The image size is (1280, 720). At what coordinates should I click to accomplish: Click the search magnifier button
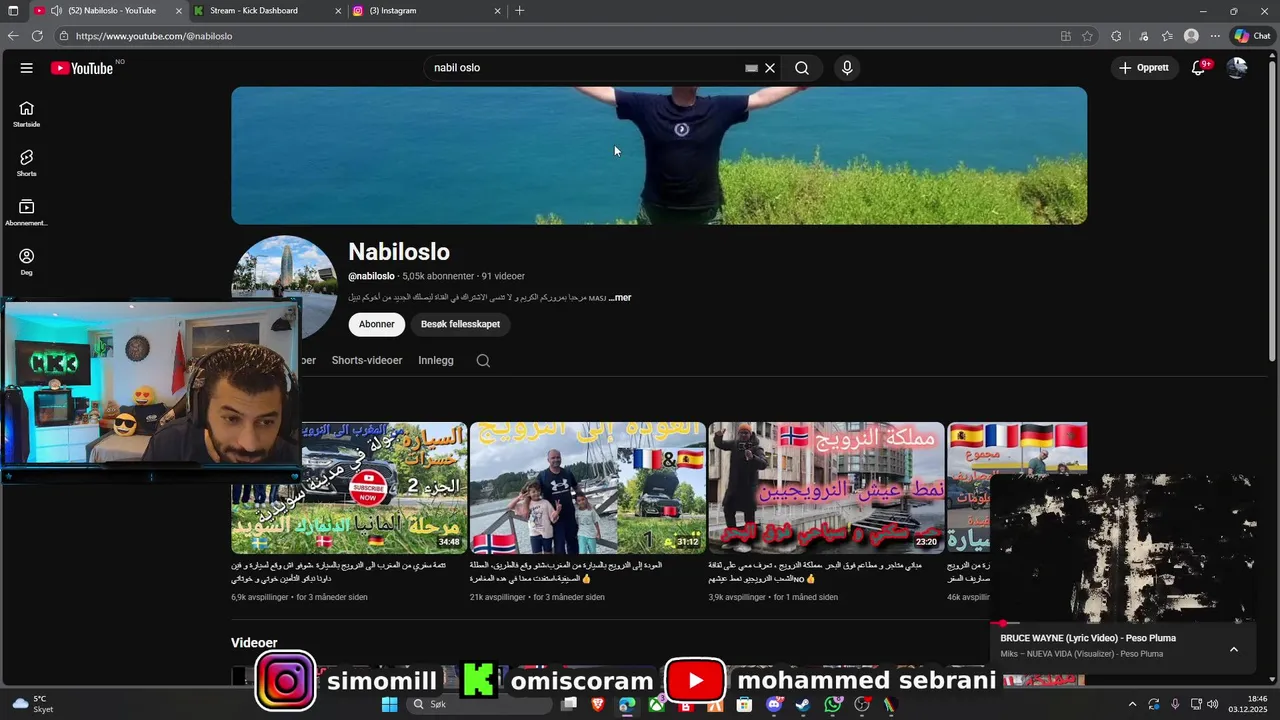(x=802, y=68)
